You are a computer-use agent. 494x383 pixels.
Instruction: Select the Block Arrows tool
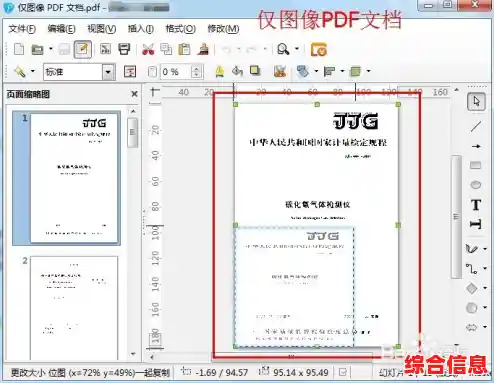(x=471, y=327)
